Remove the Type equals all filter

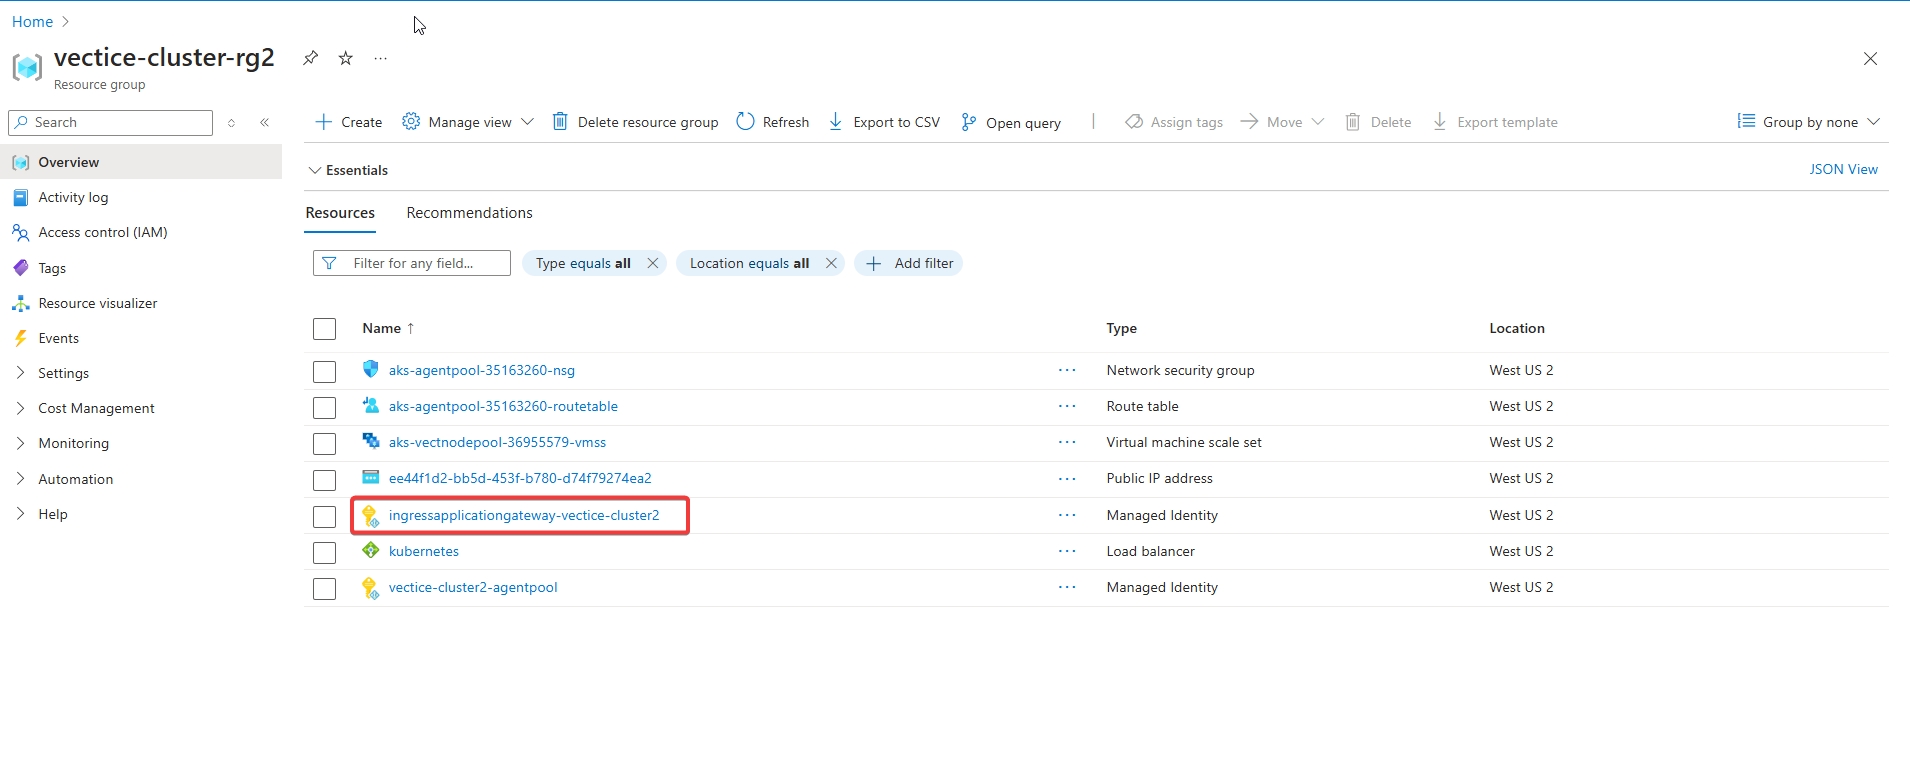coord(653,263)
